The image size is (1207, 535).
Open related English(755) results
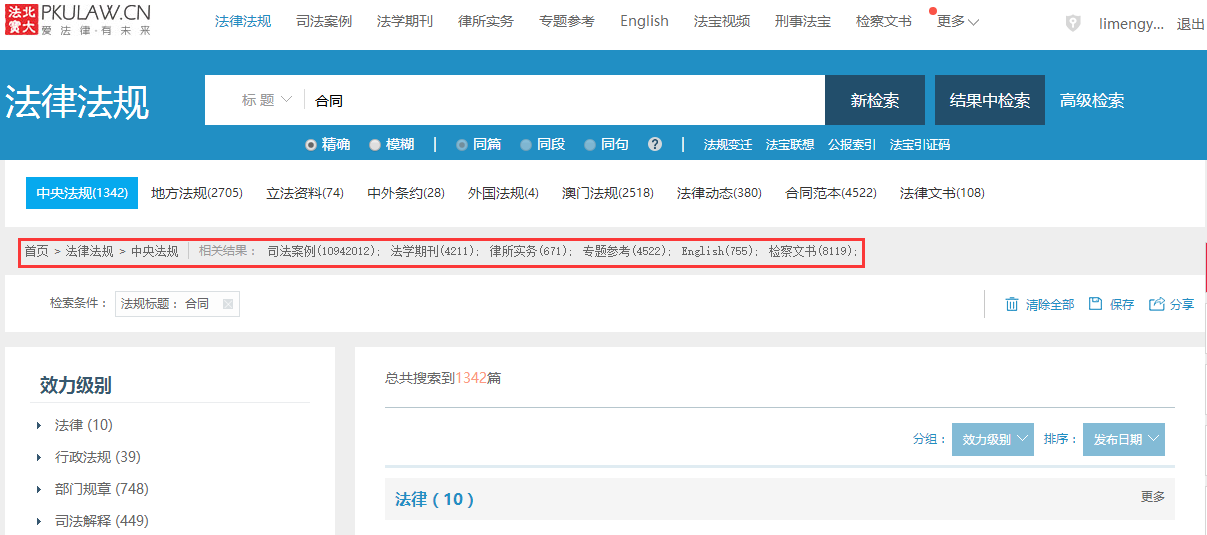coord(719,251)
